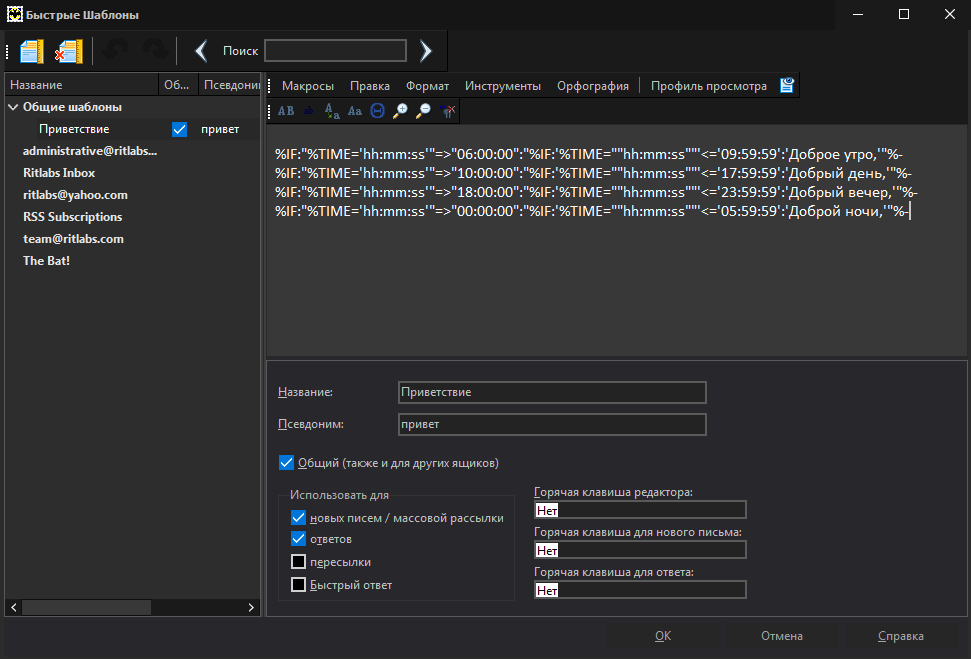Click the horizontal scrollbar thumb in template list
This screenshot has height=659, width=971.
point(87,608)
